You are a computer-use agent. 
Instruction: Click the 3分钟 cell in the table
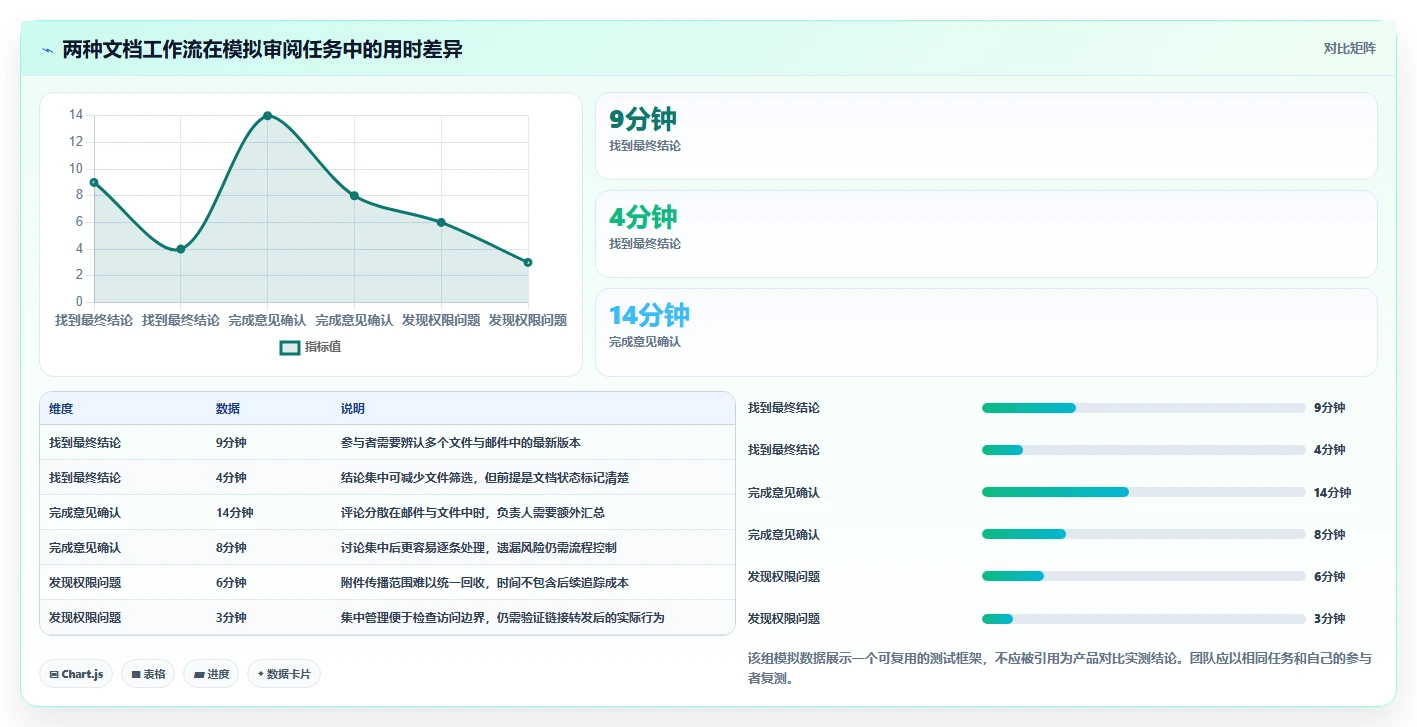[231, 618]
